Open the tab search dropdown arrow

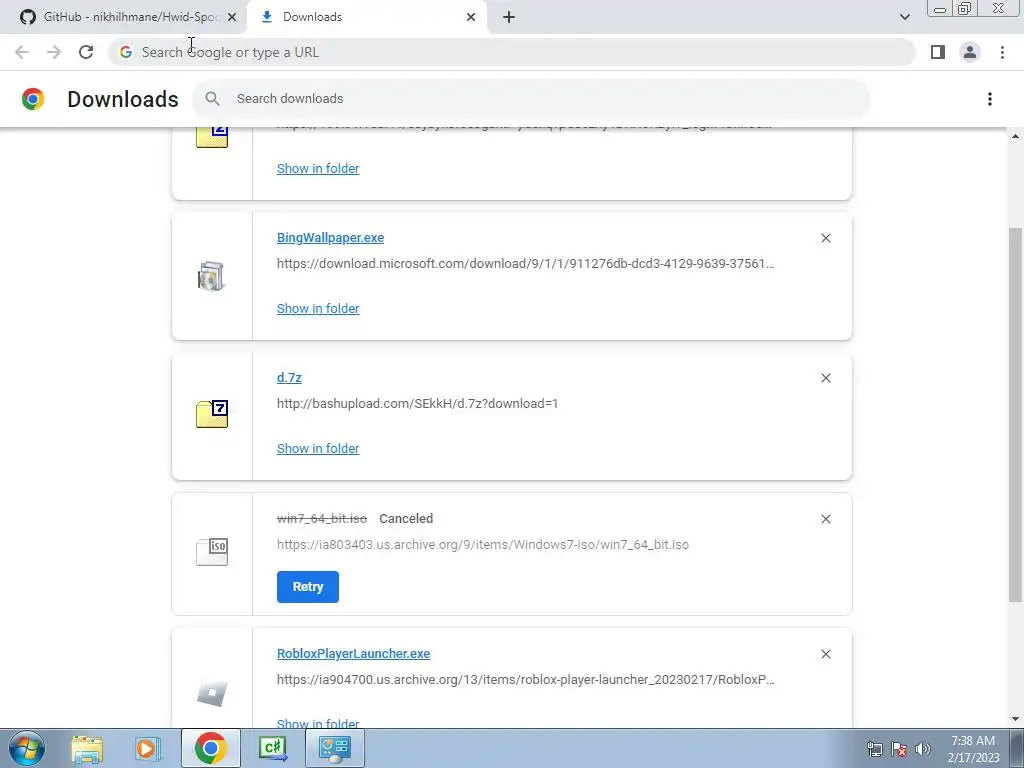[904, 17]
